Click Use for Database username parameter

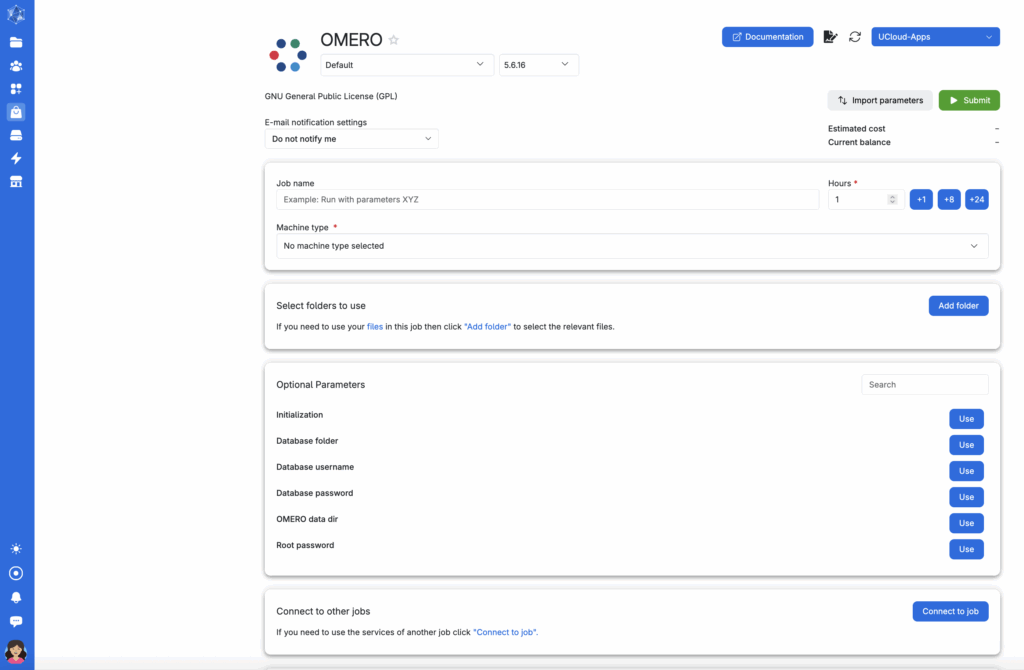967,471
